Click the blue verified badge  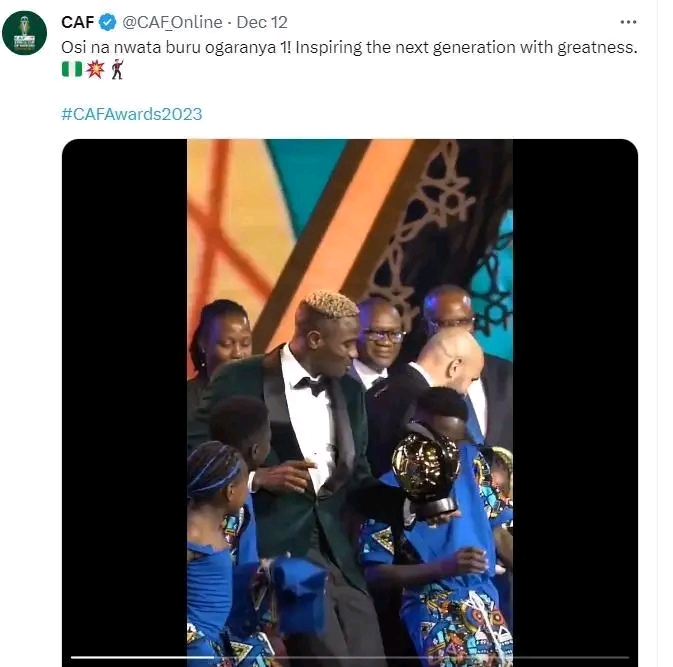point(107,22)
